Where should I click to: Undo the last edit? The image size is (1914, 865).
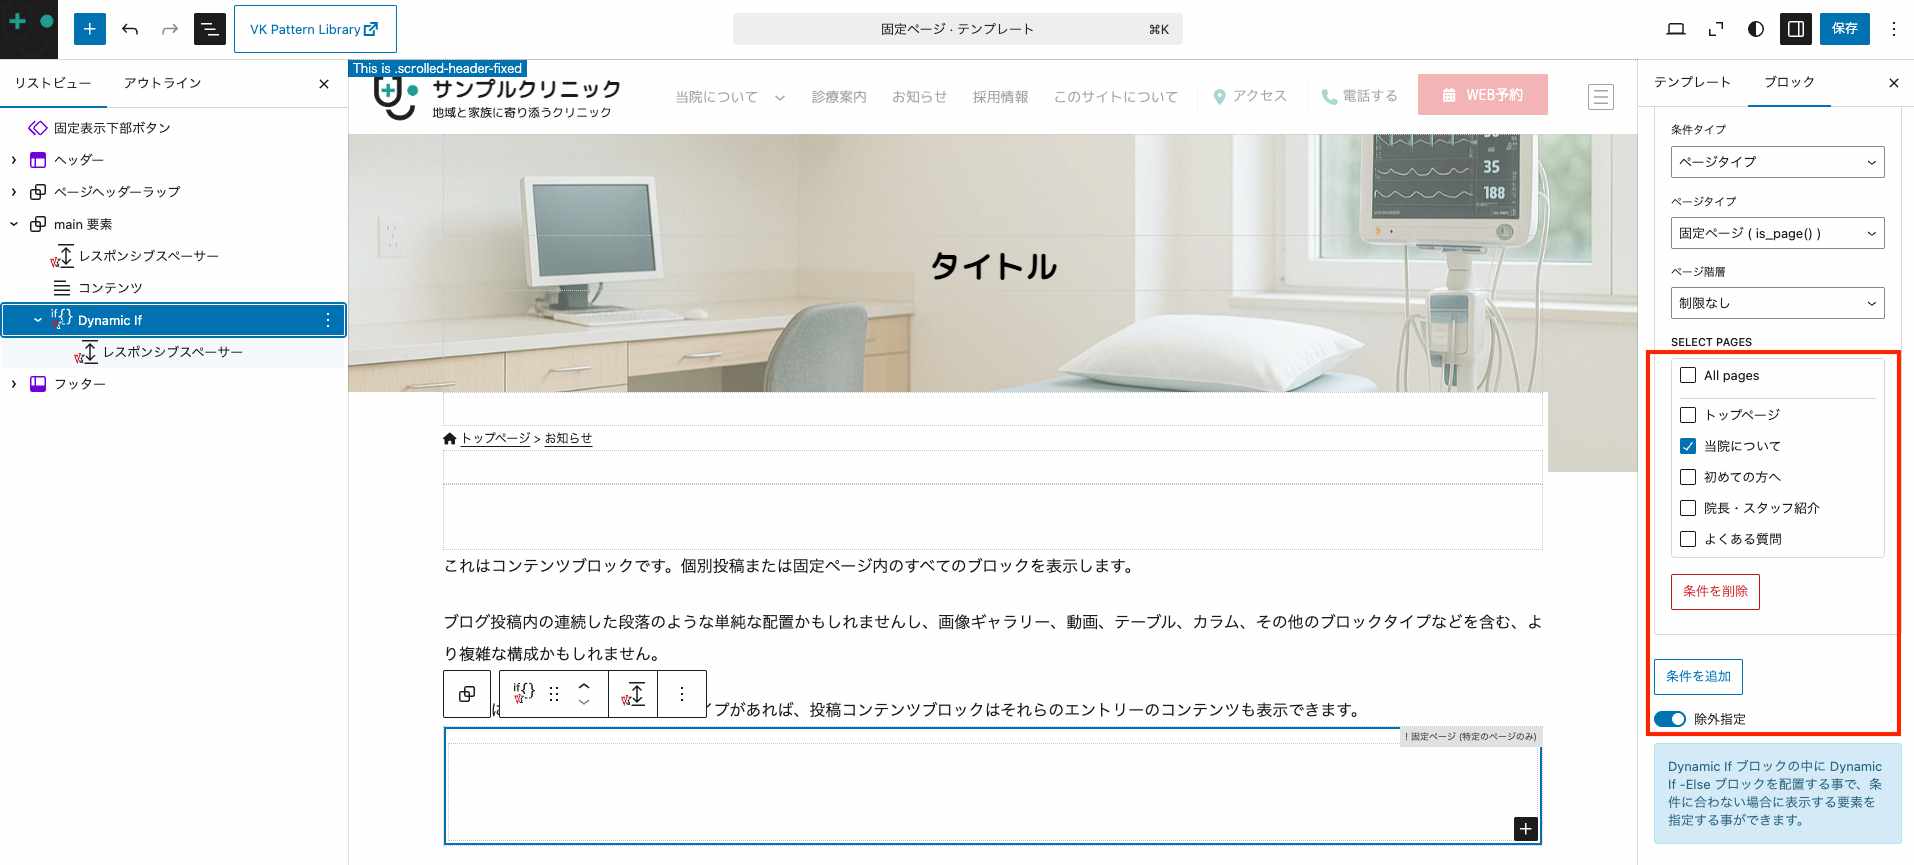(130, 29)
